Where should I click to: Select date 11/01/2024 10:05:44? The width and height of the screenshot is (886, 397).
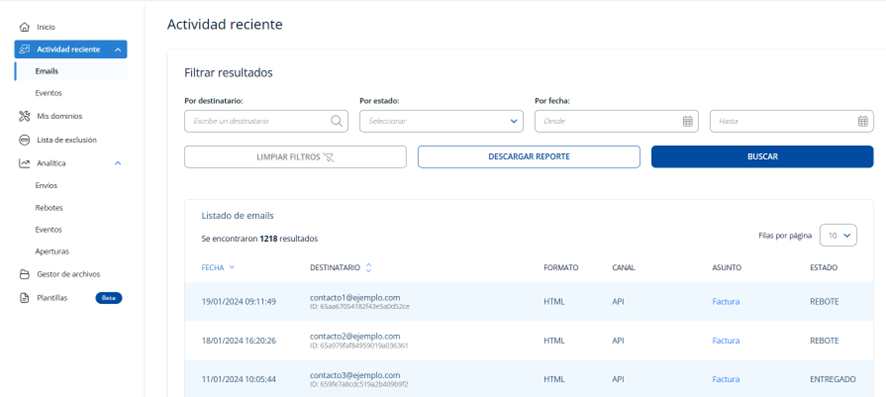tap(238, 379)
